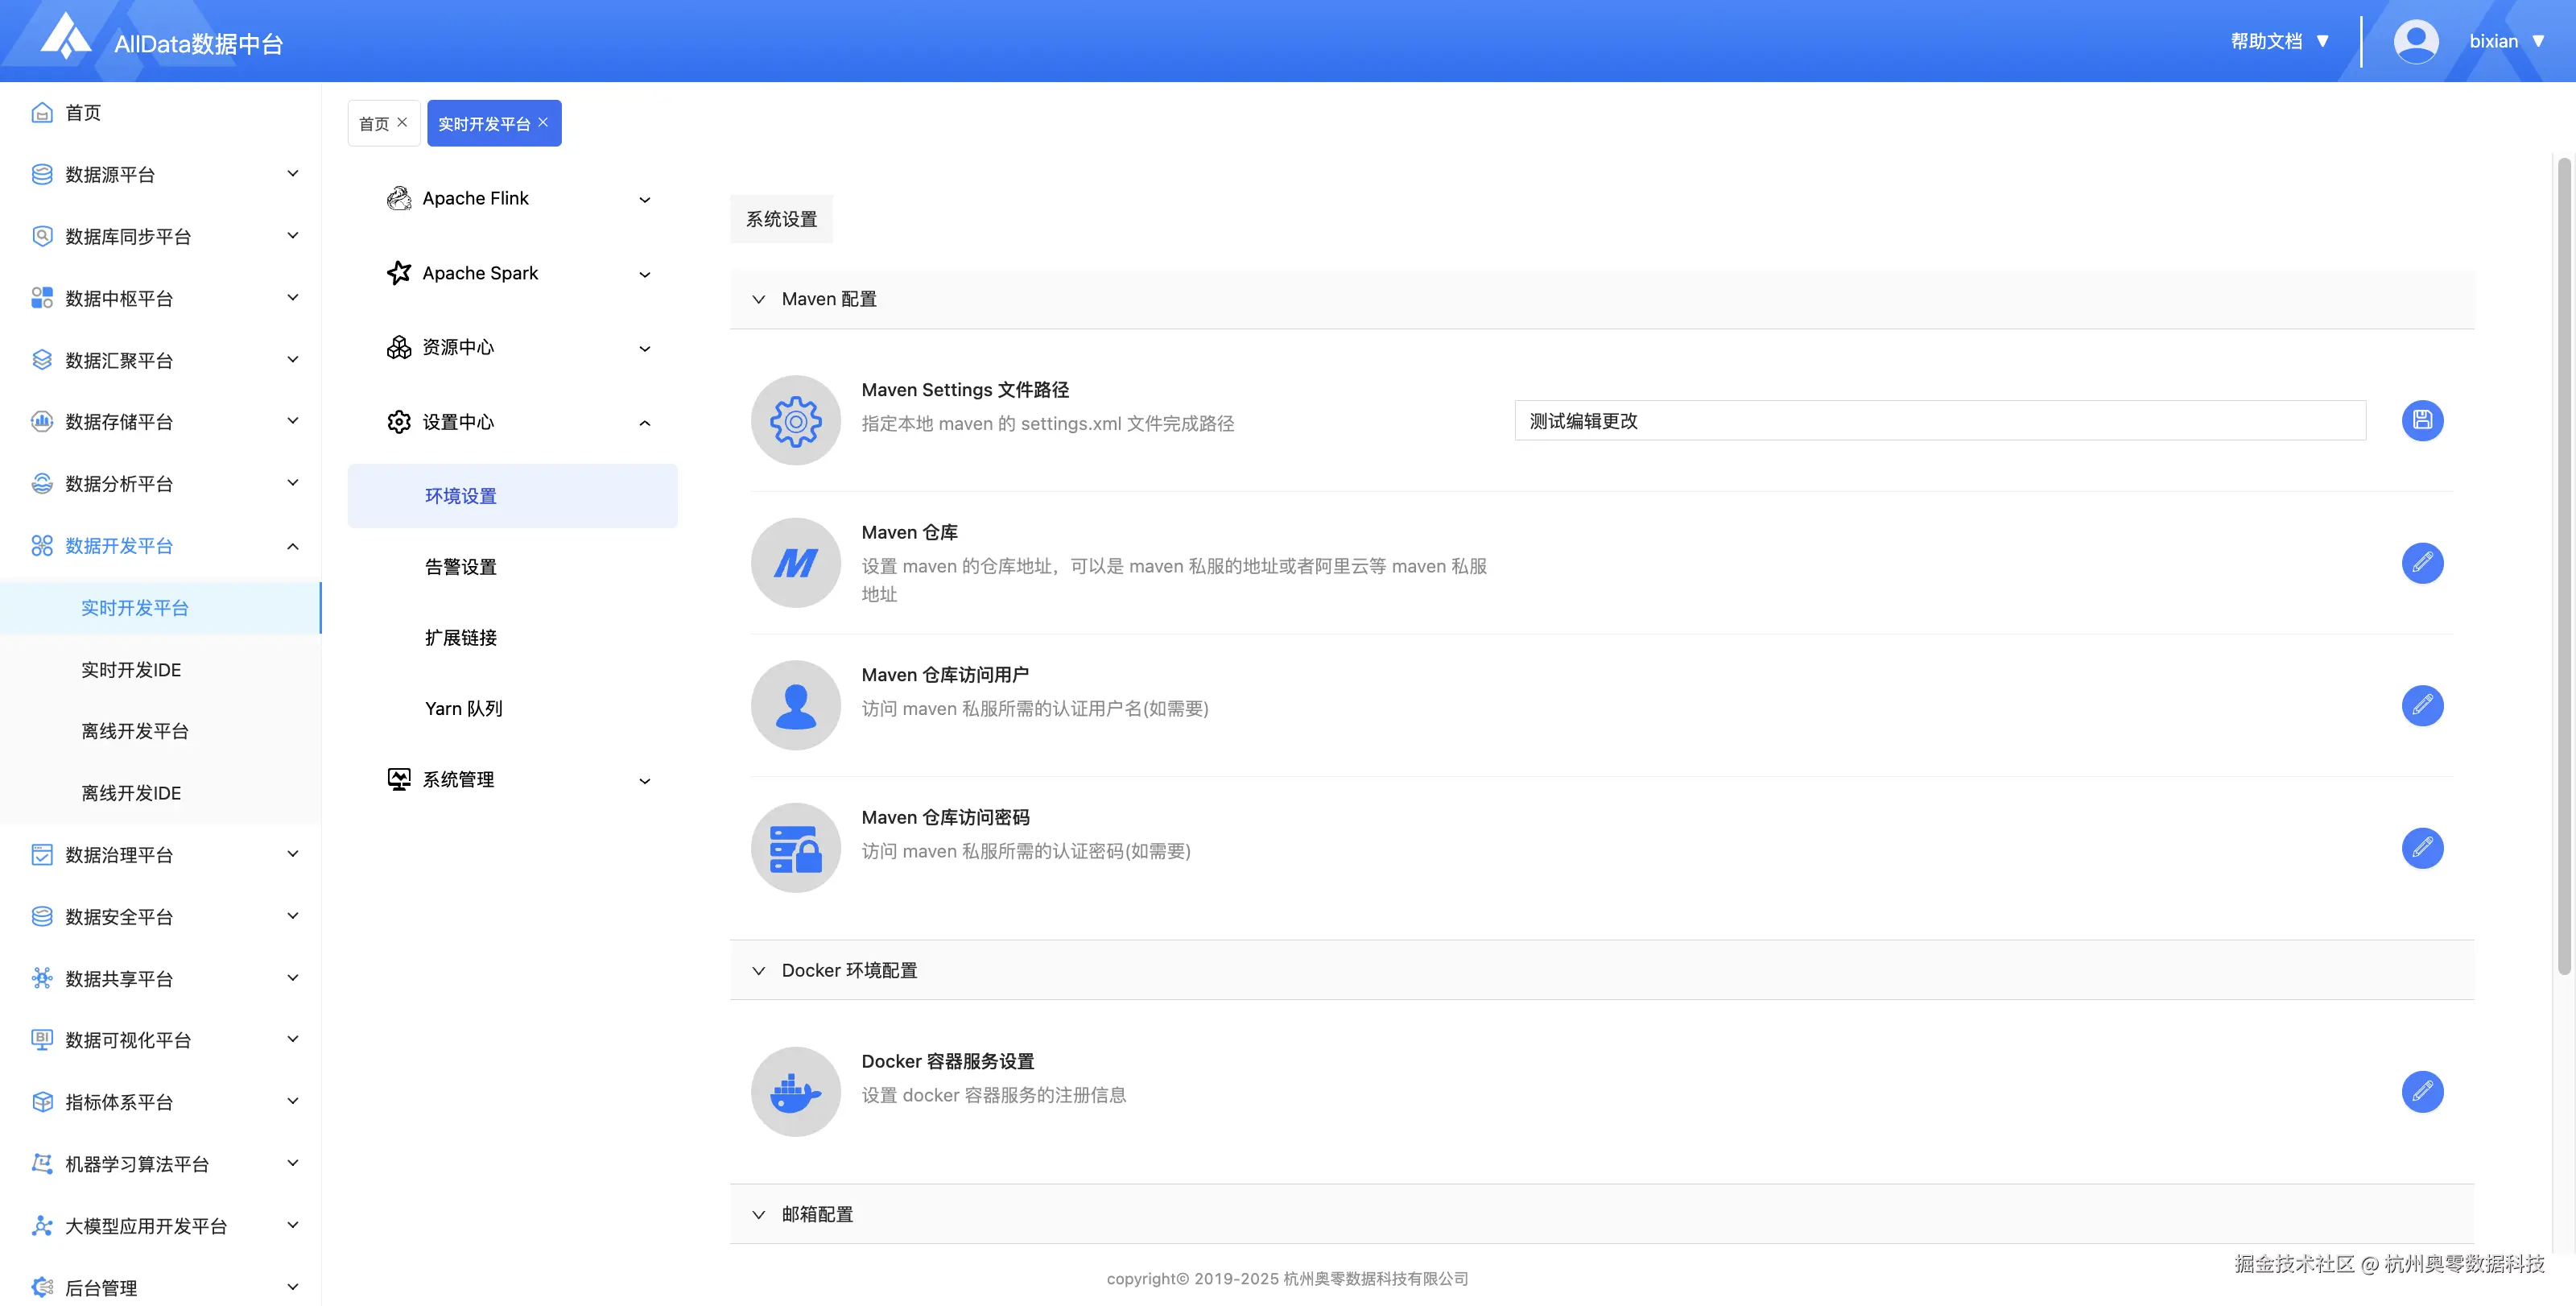Switch to the 首页 tab
This screenshot has height=1306, width=2576.
(375, 122)
